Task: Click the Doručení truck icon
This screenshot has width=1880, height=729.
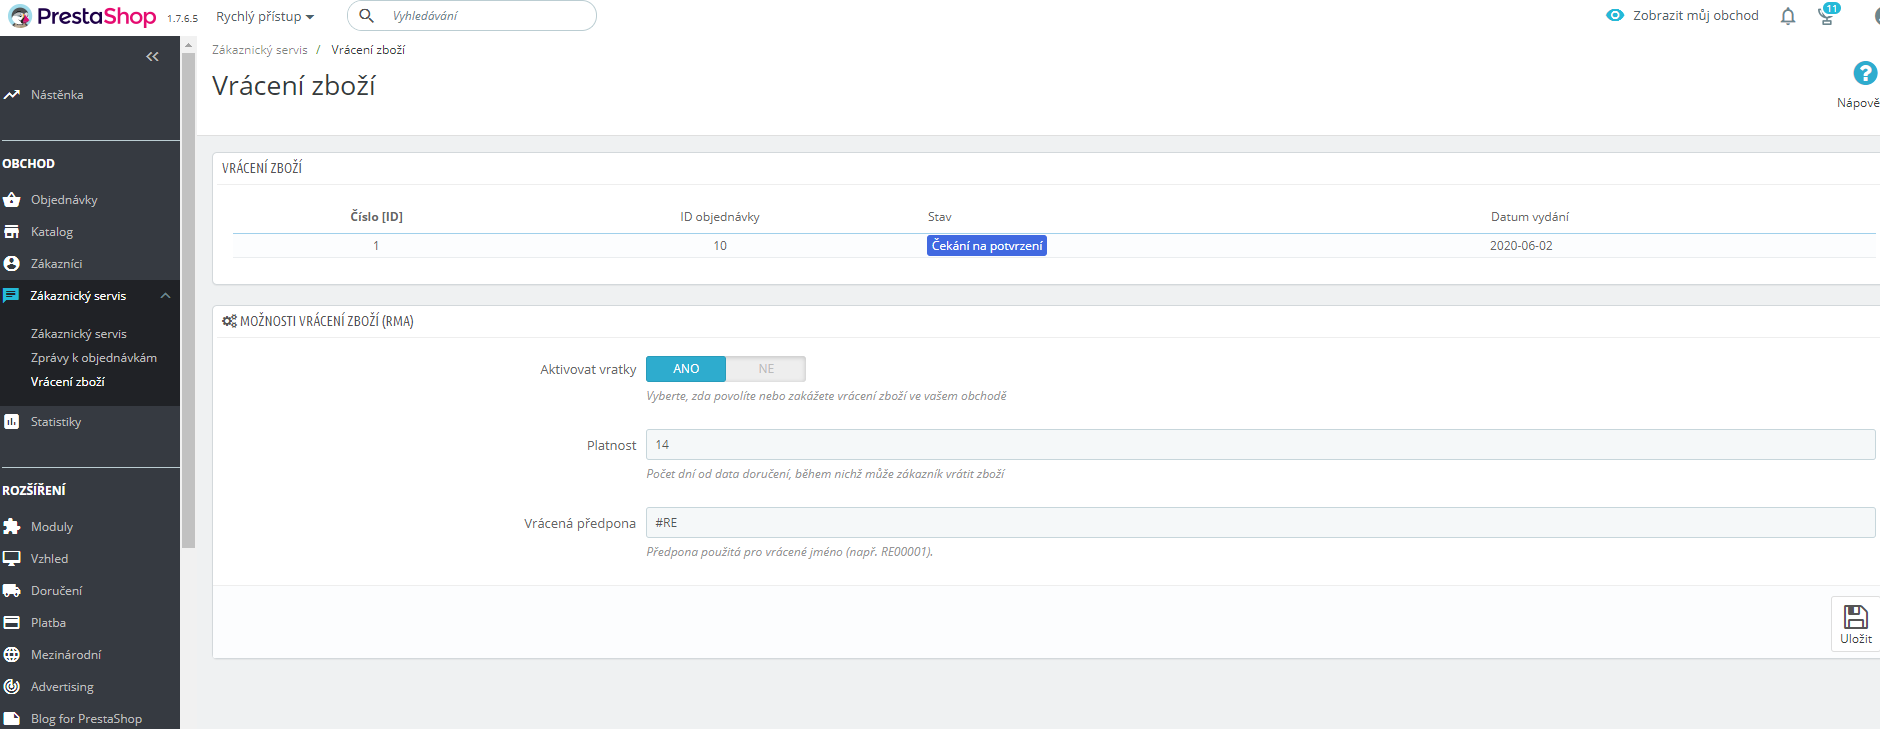Action: tap(12, 591)
